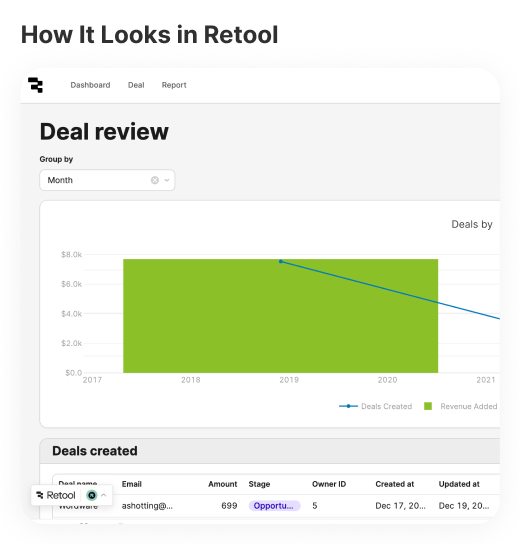The width and height of the screenshot is (520, 544).
Task: Click the Deal review page heading
Action: pos(104,132)
